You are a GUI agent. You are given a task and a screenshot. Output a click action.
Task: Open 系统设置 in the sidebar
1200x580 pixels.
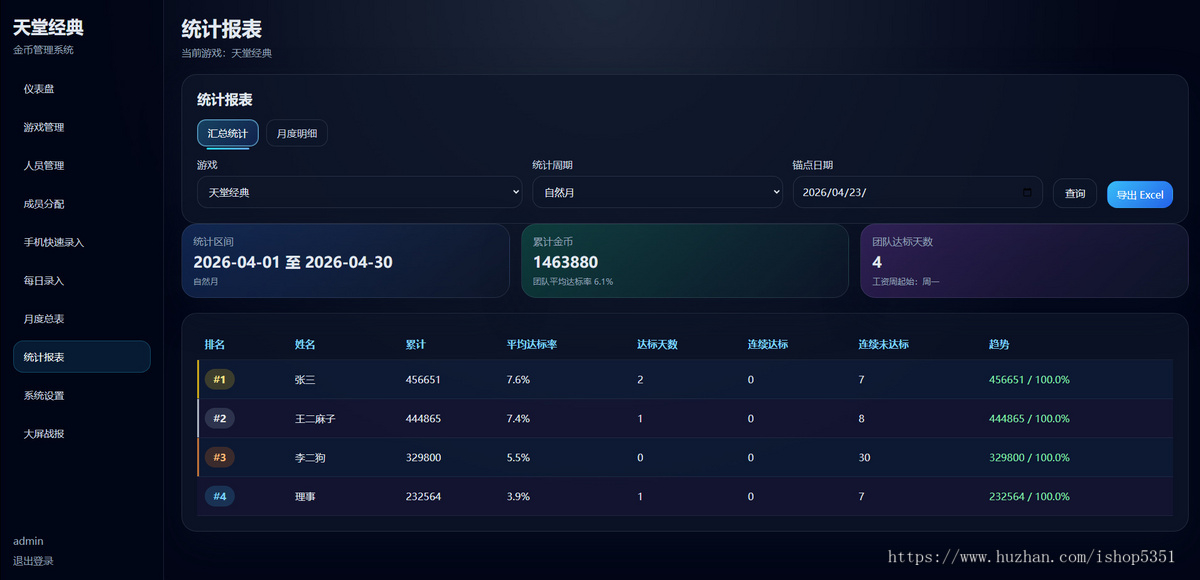click(82, 396)
